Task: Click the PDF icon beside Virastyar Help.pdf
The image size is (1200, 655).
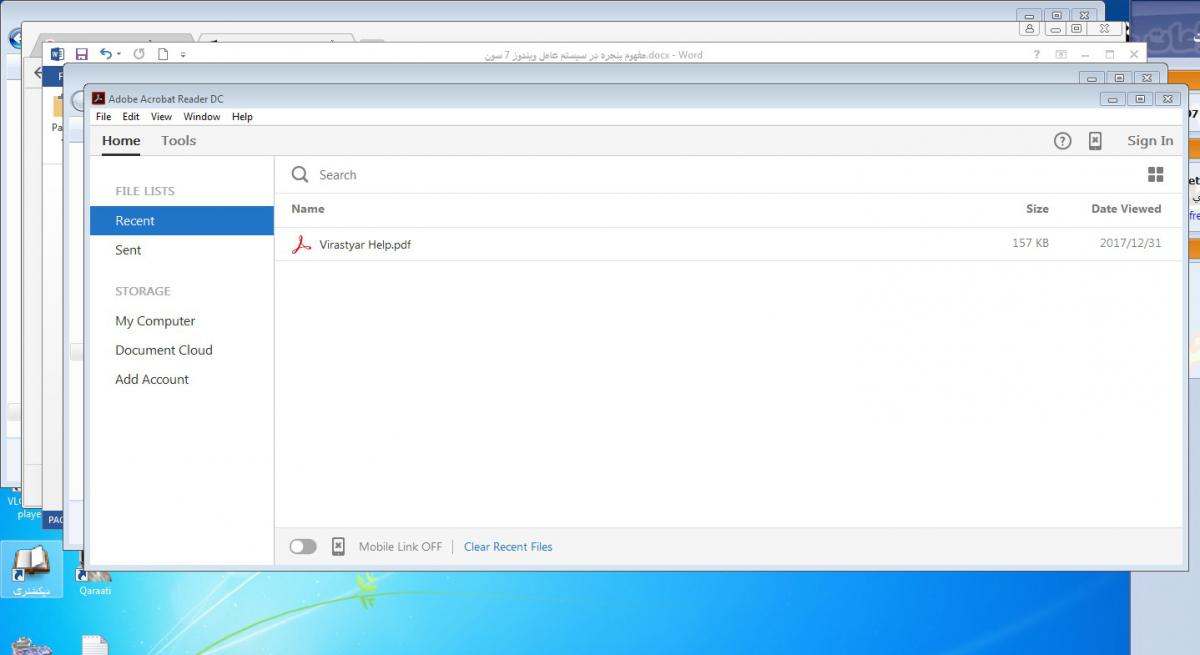Action: click(x=301, y=245)
